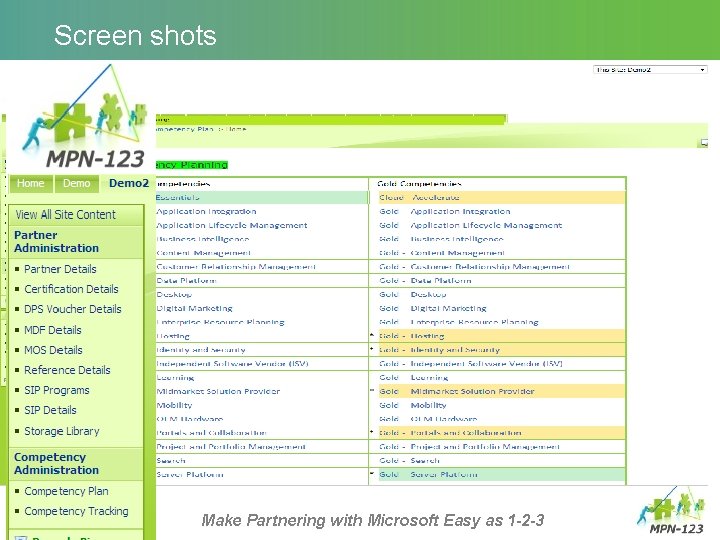720x540 pixels.
Task: Open Certification Details in sidebar
Action: point(71,289)
